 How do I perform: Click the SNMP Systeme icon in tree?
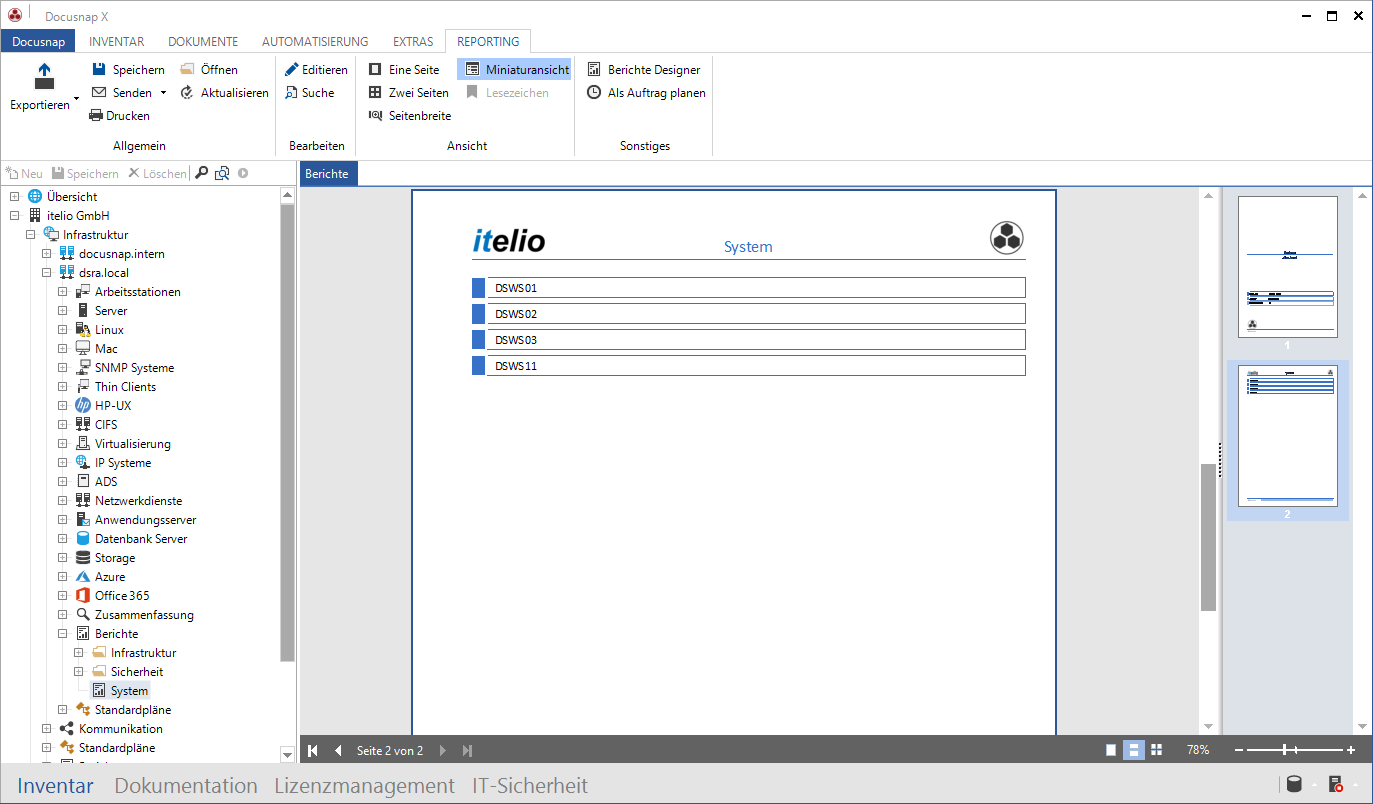click(83, 368)
